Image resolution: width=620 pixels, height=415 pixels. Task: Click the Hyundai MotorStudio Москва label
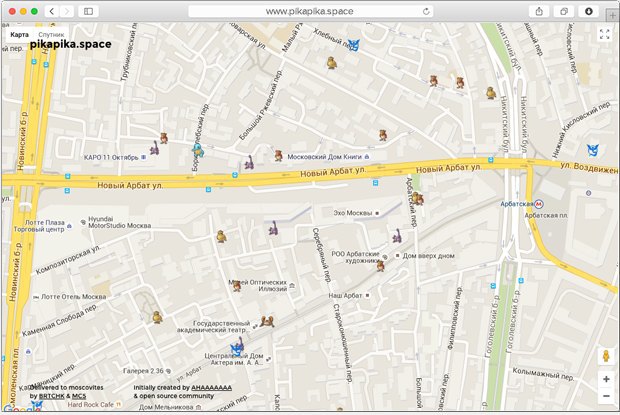tap(119, 222)
